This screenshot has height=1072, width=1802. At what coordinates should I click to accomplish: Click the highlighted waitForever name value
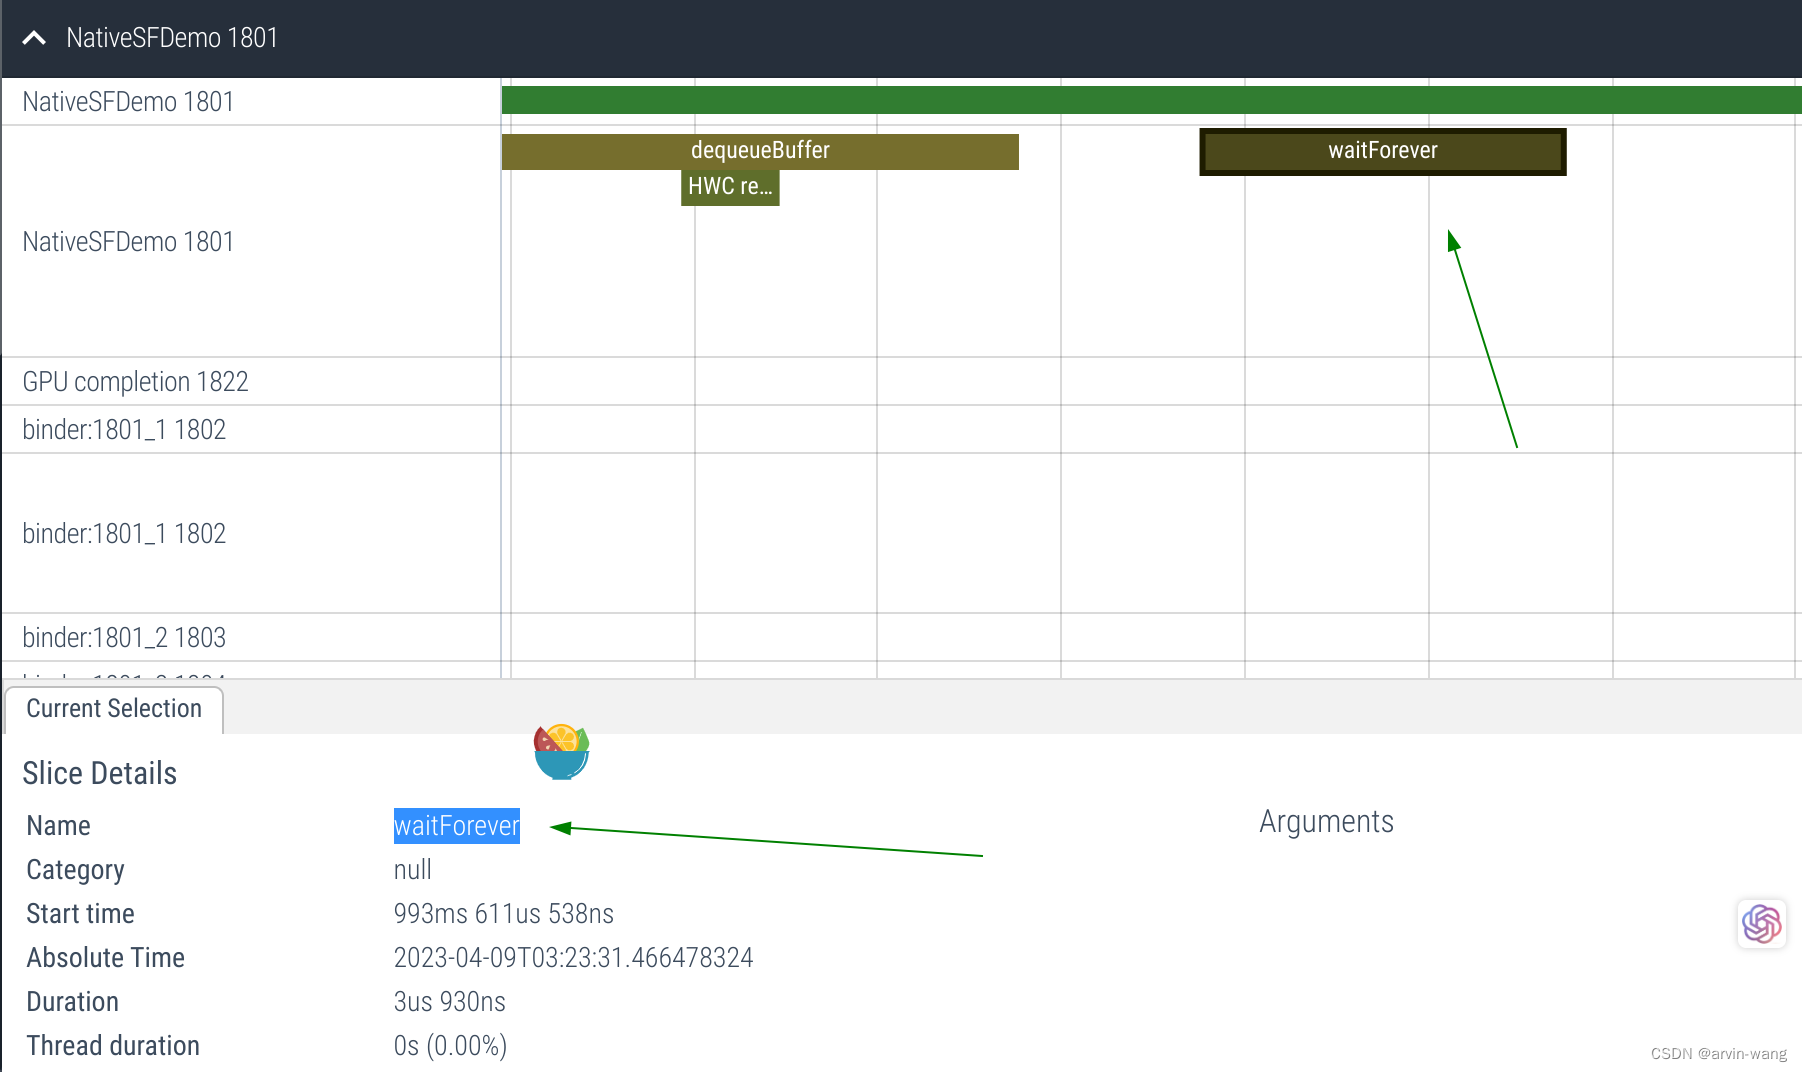[456, 826]
